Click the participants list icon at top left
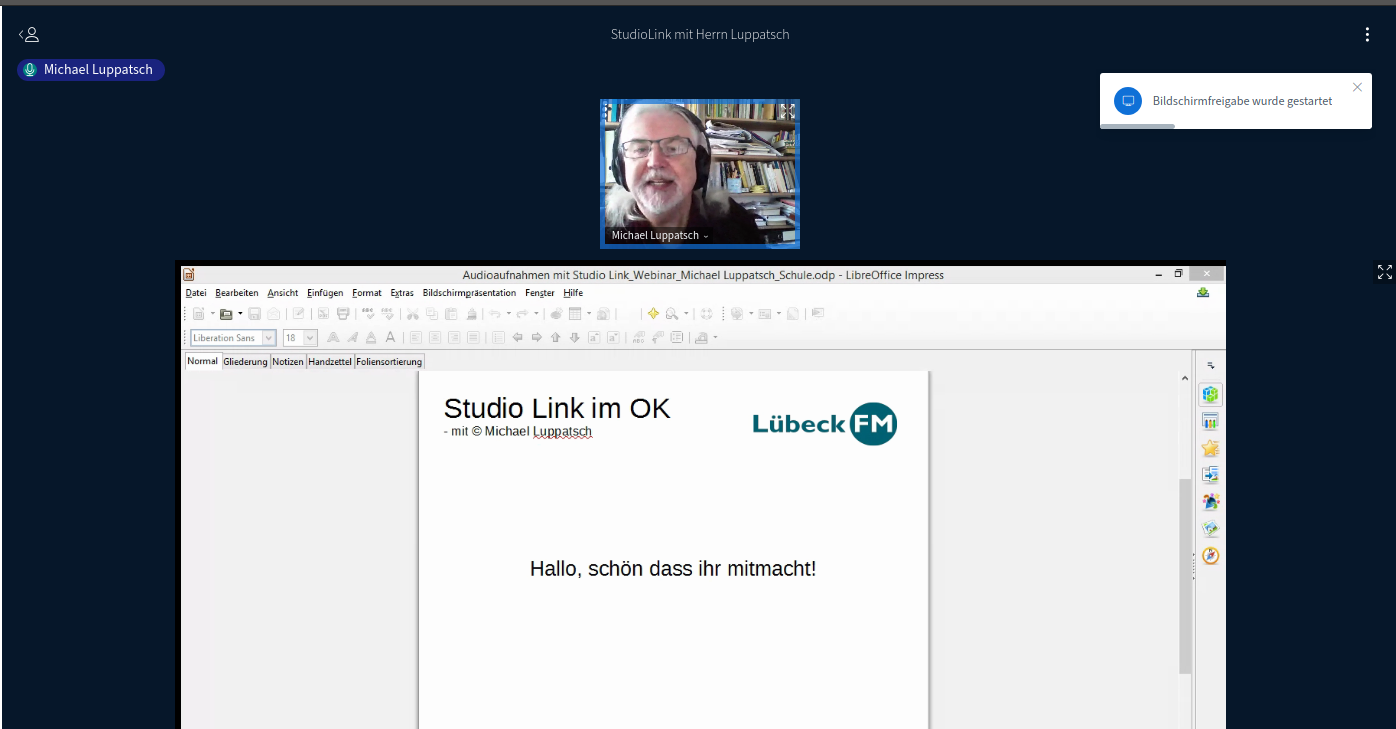Image resolution: width=1396 pixels, height=729 pixels. [x=29, y=35]
